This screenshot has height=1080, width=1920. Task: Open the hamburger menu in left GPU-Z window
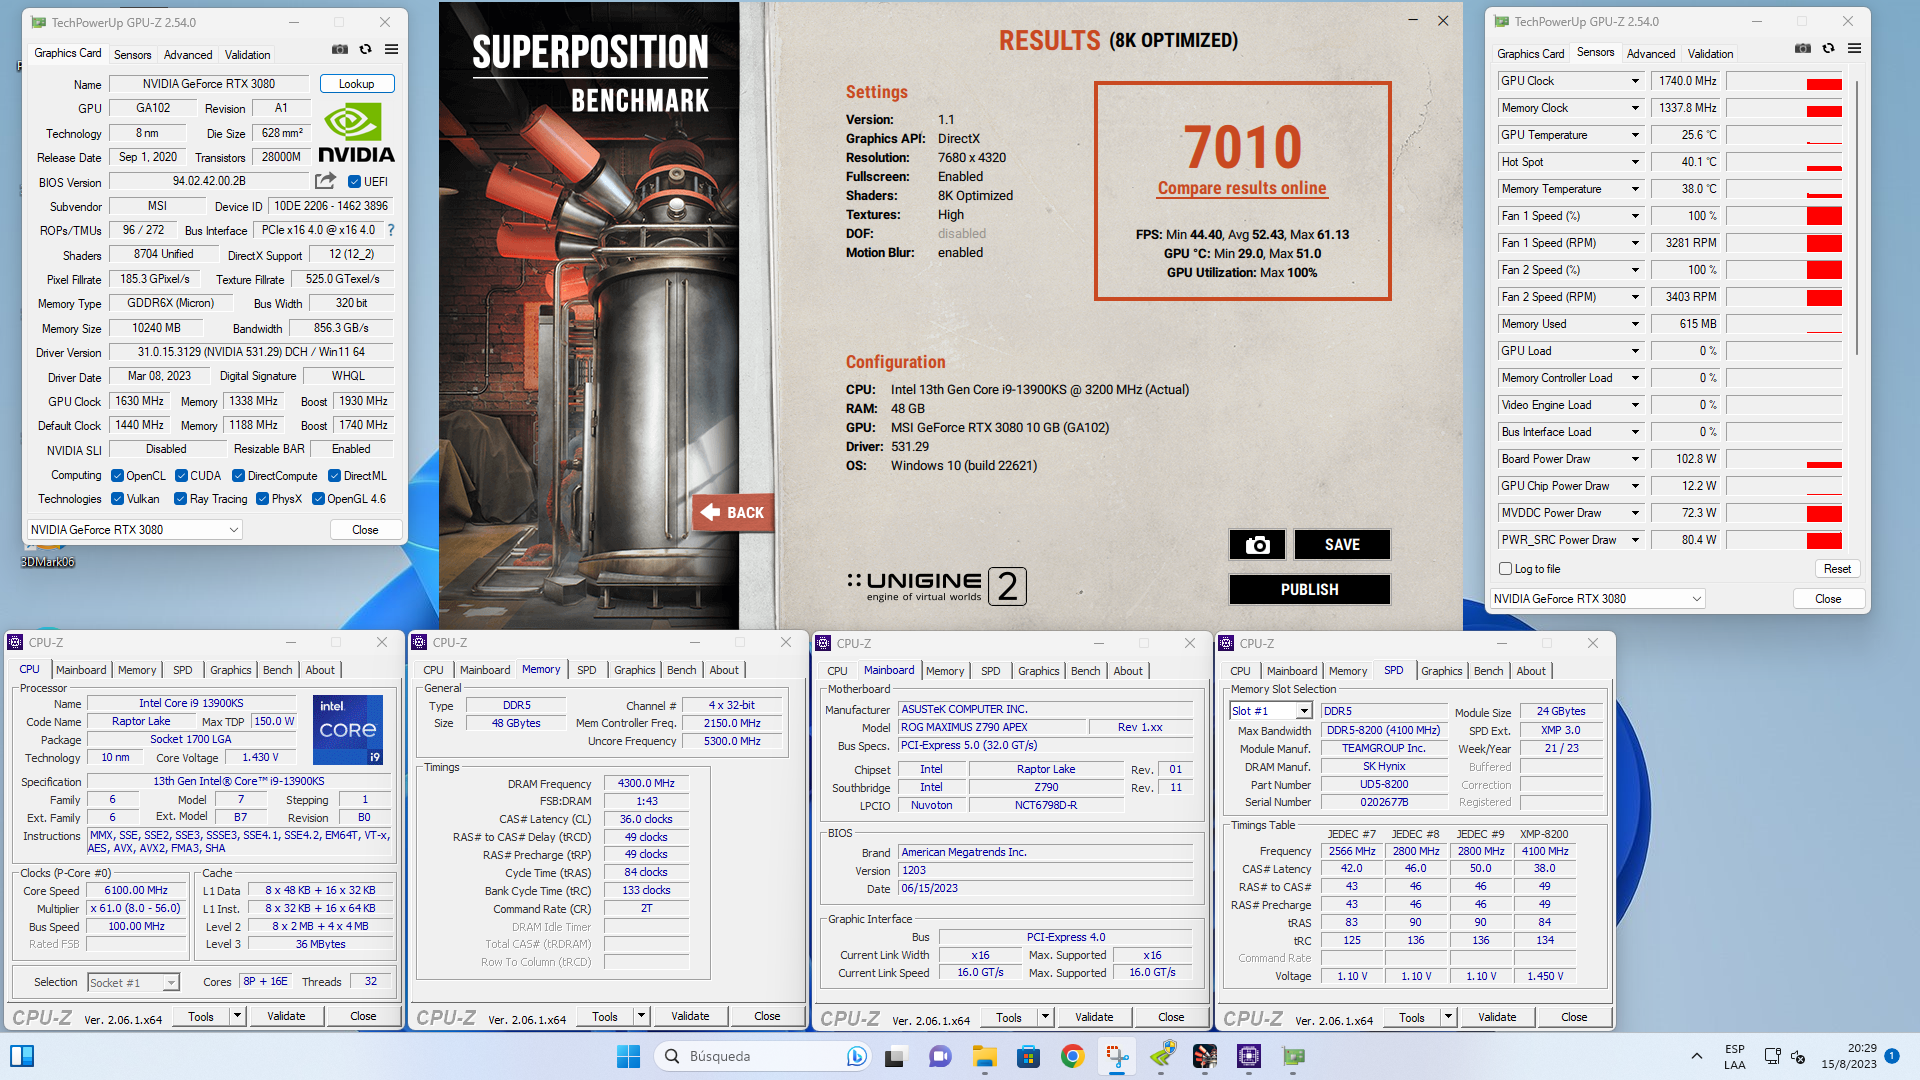(392, 49)
